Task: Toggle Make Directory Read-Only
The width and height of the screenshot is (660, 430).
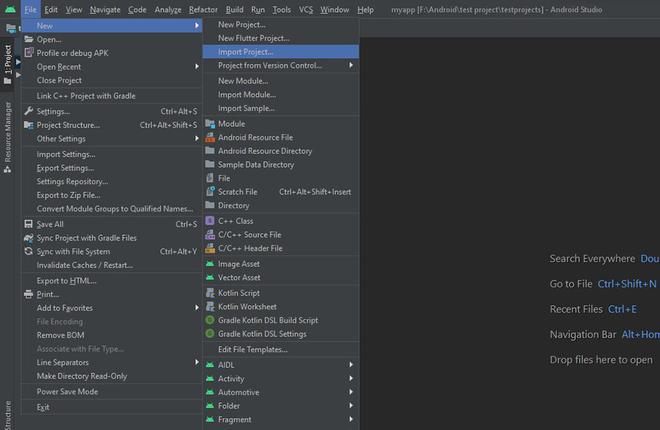Action: [82, 376]
